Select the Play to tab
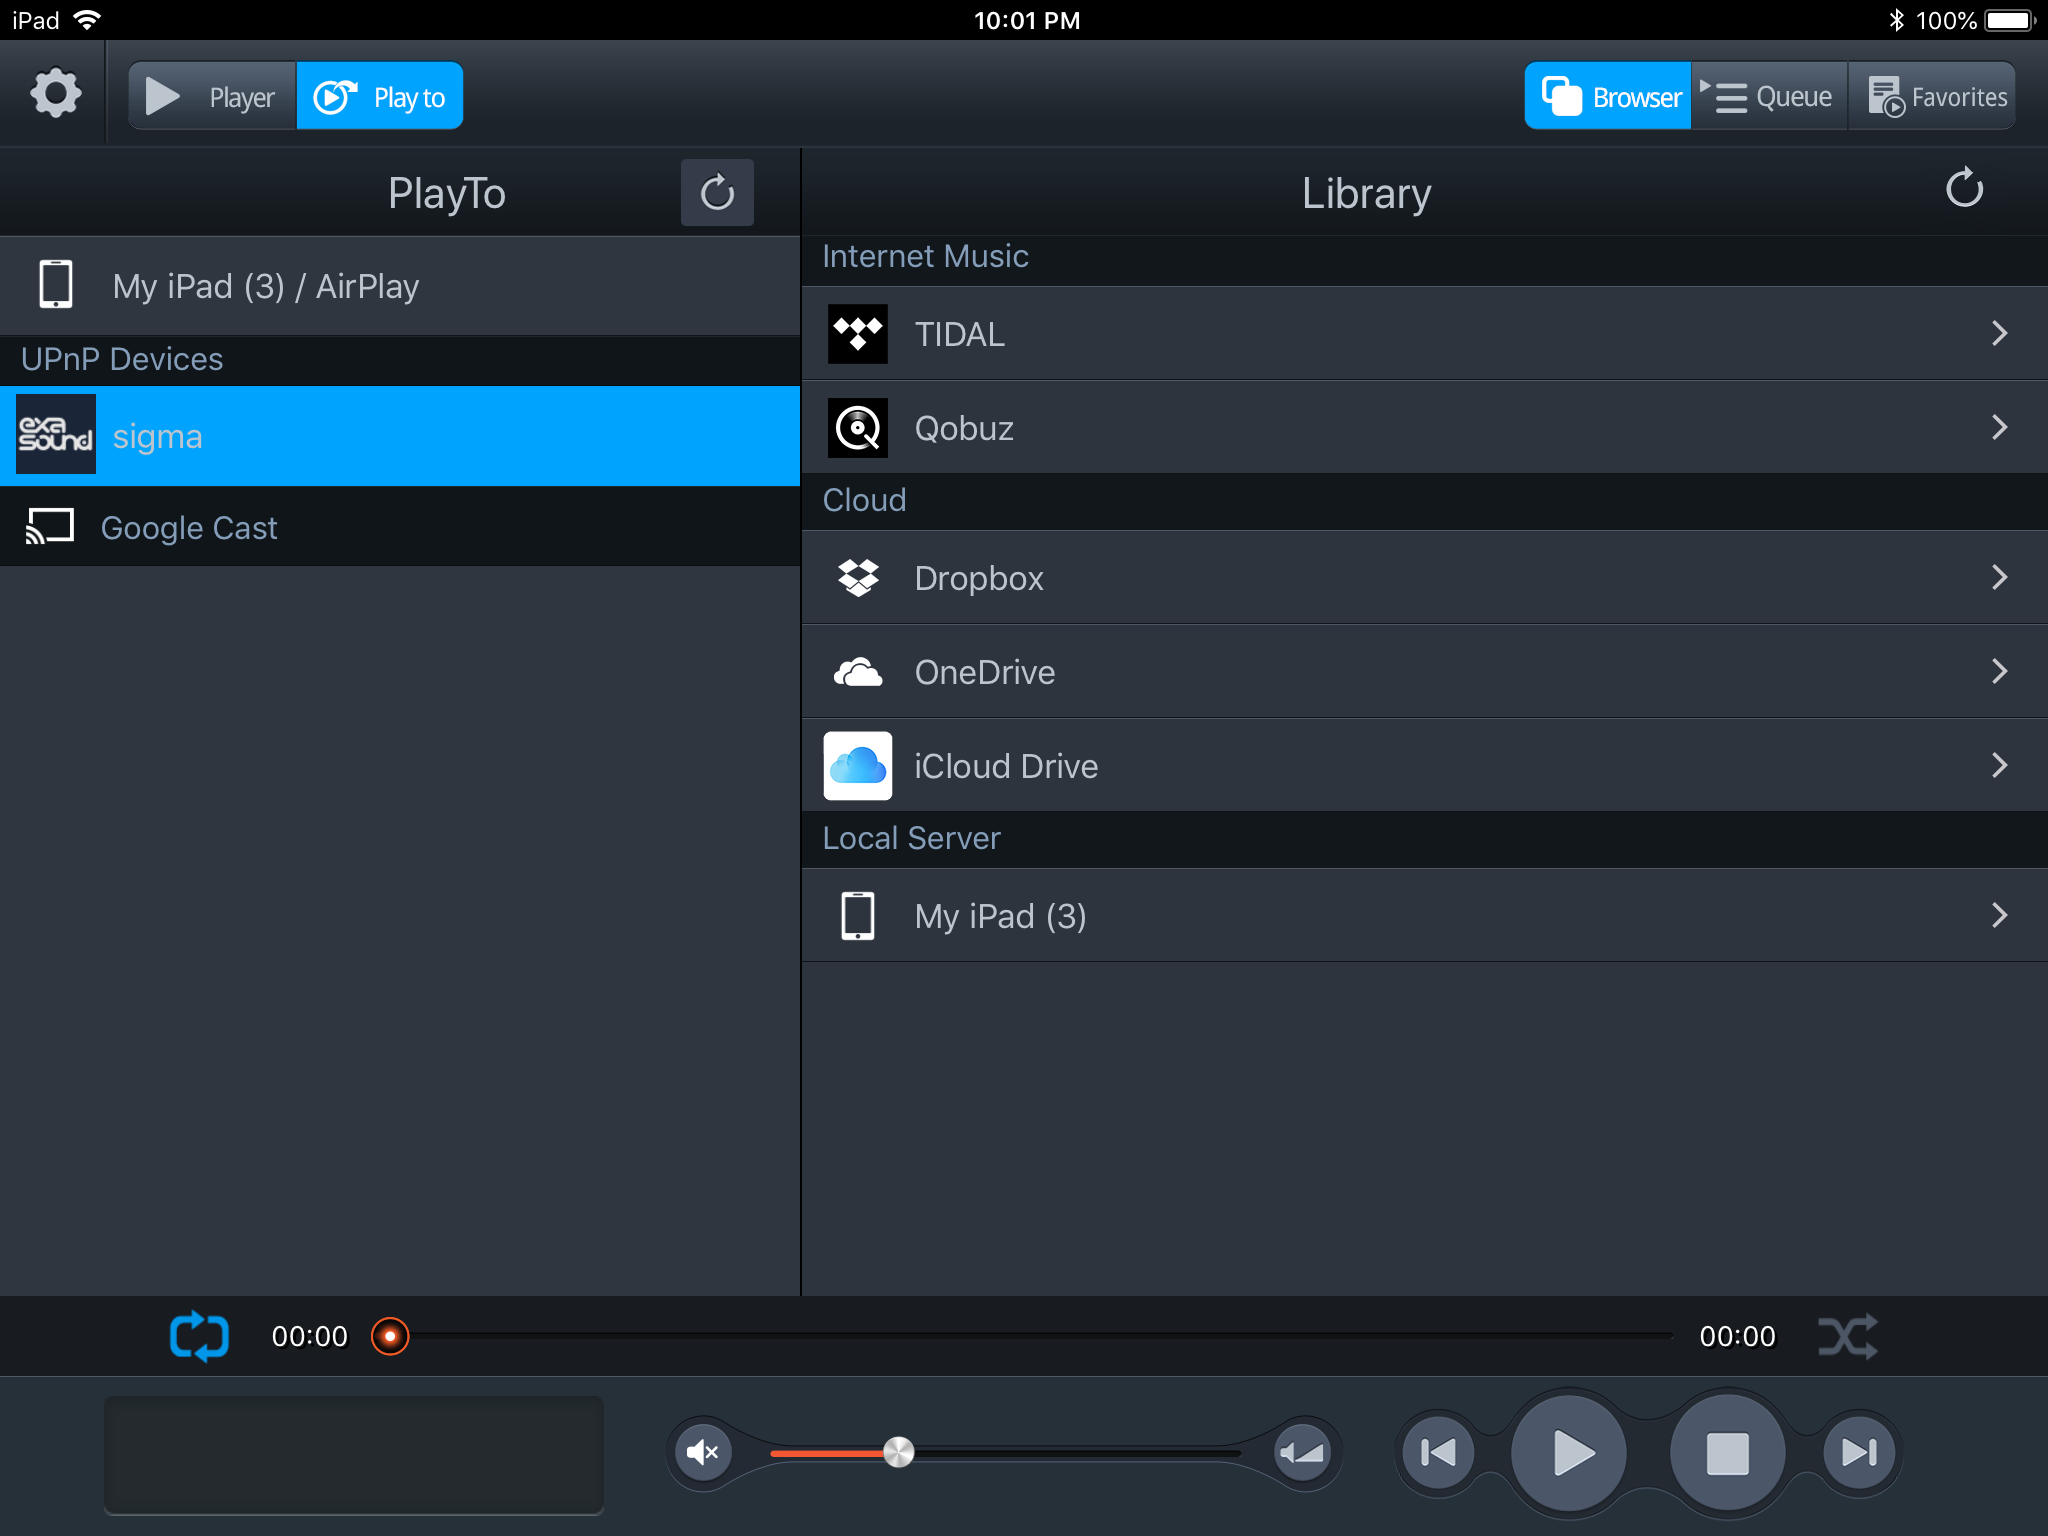Screen dimensions: 2048x1536 click(380, 96)
